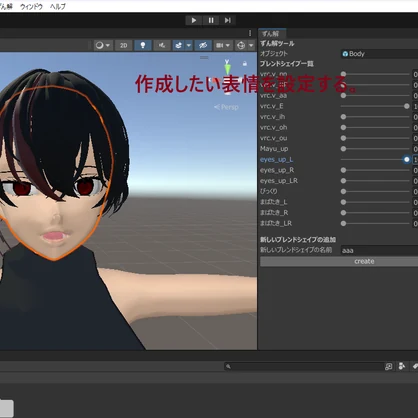
Task: Click the create button
Action: pyautogui.click(x=339, y=261)
